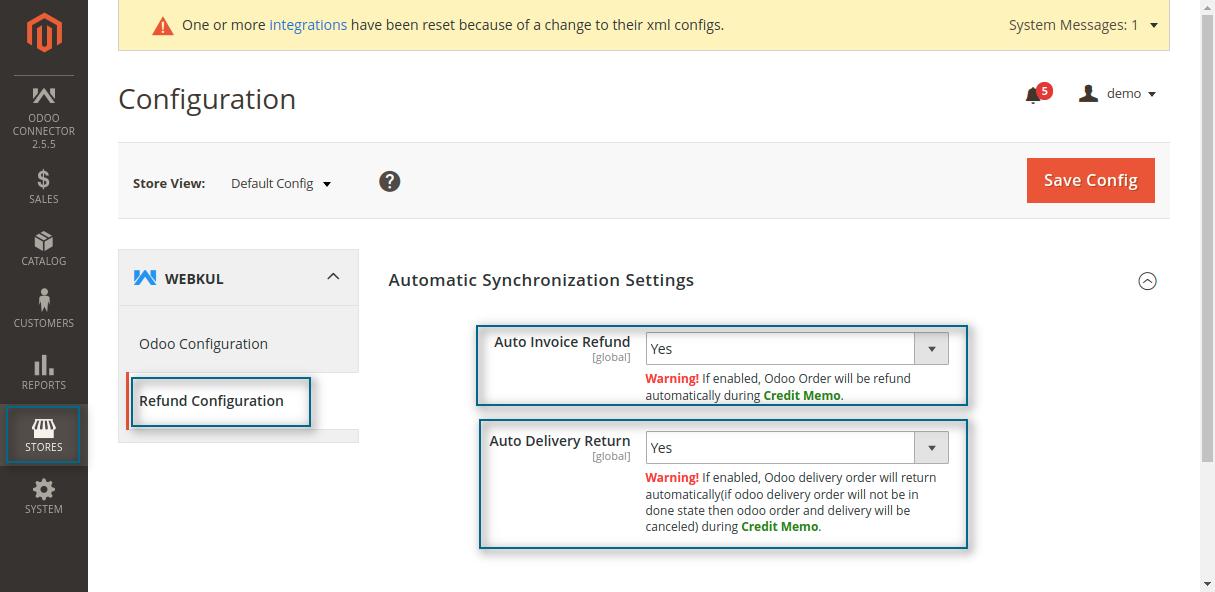Viewport: 1215px width, 592px height.
Task: Expand the demo user account menu
Action: tap(1118, 94)
